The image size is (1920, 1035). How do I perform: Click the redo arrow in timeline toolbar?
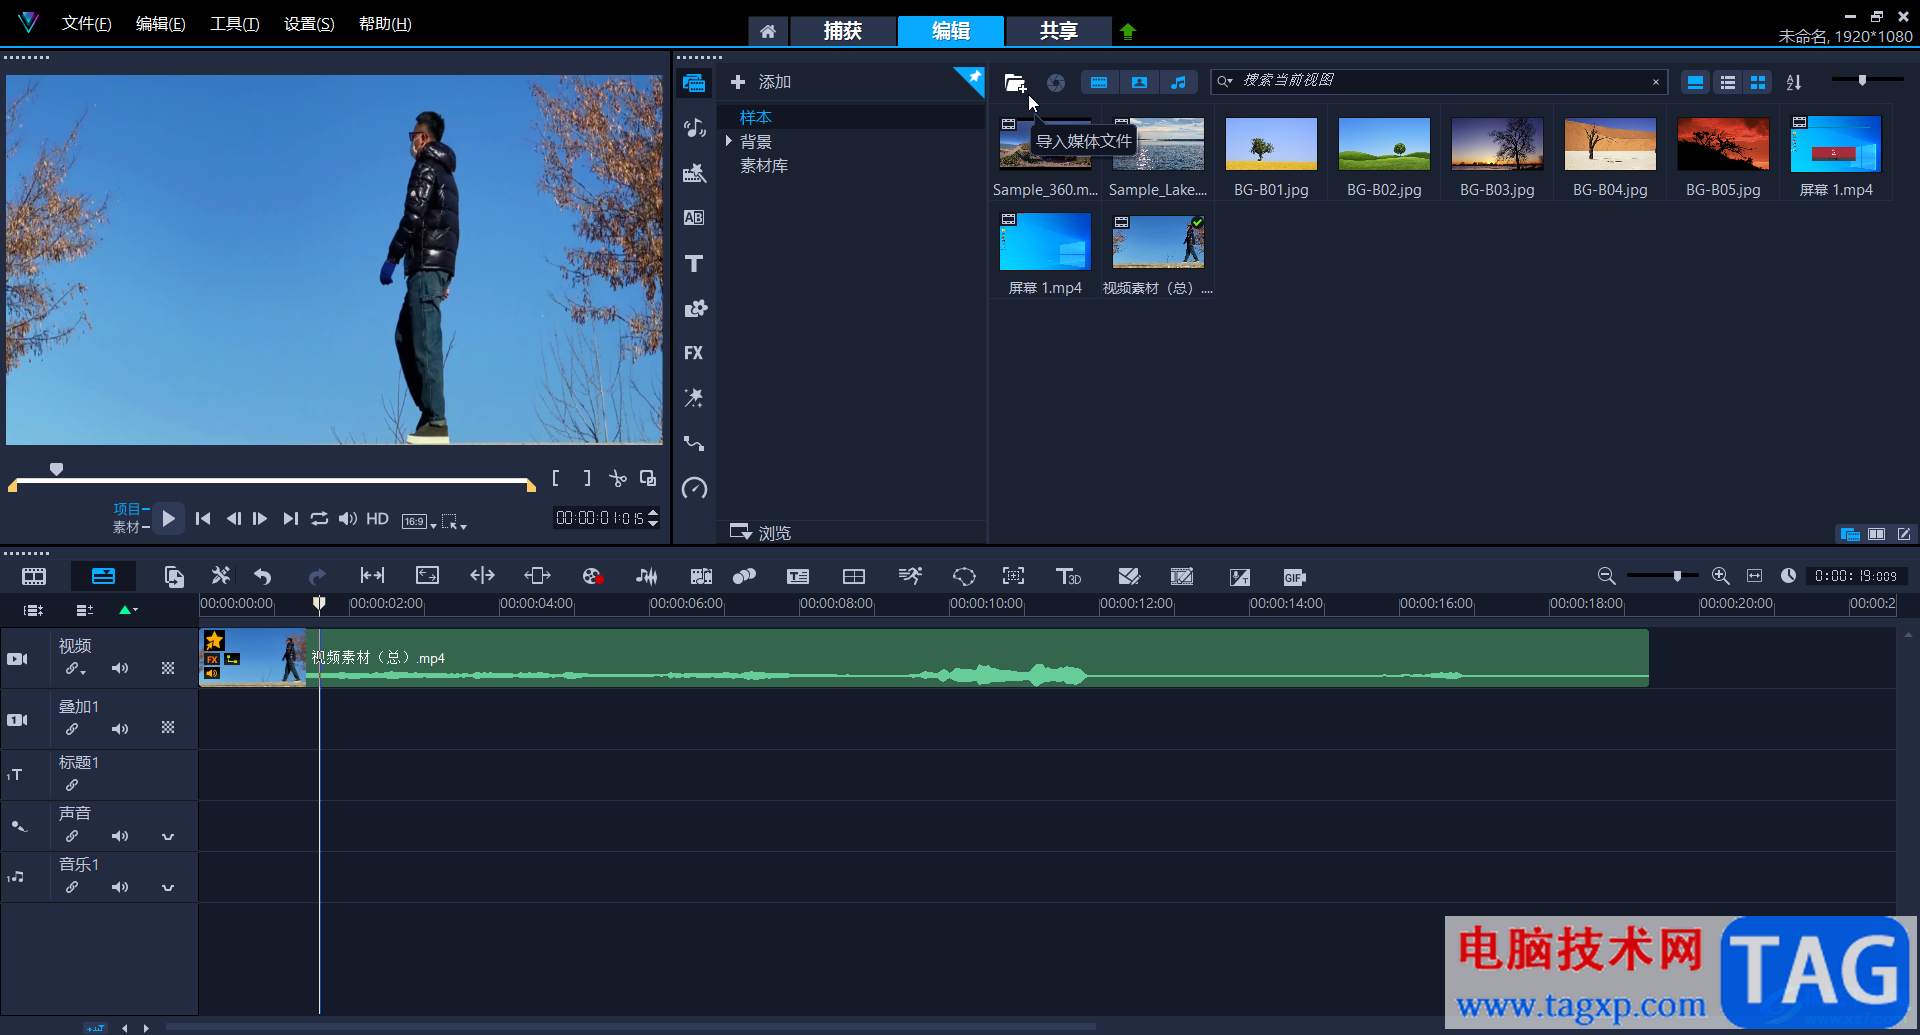point(317,576)
